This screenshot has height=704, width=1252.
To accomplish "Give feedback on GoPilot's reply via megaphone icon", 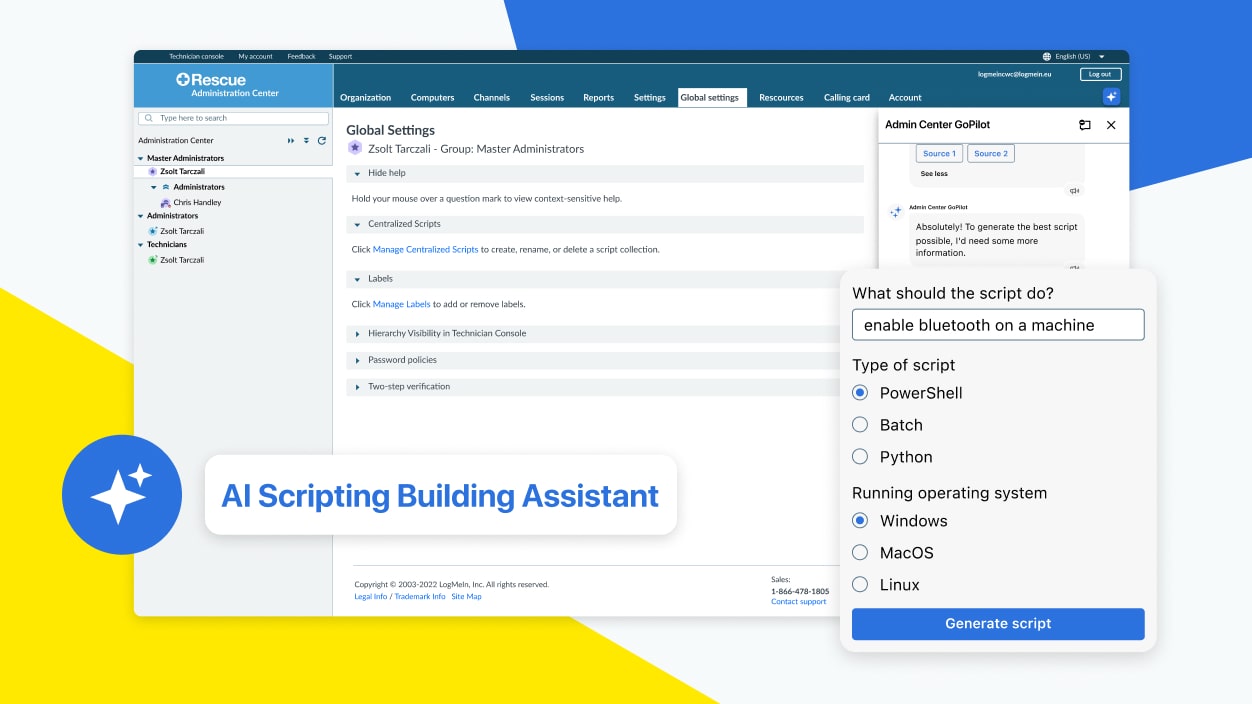I will click(1075, 189).
